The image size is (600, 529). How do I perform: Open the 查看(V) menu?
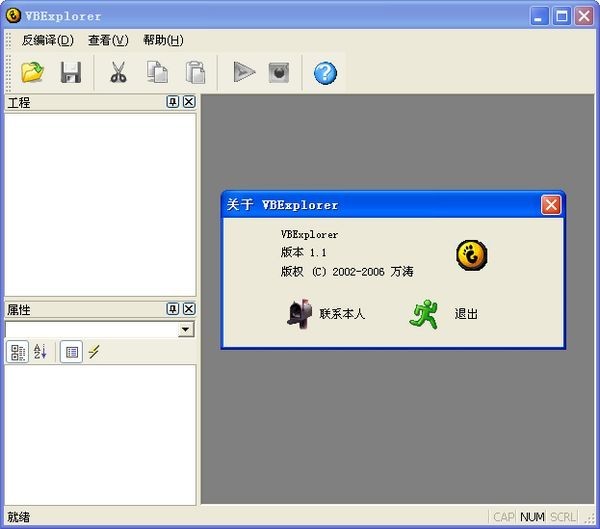pyautogui.click(x=108, y=40)
